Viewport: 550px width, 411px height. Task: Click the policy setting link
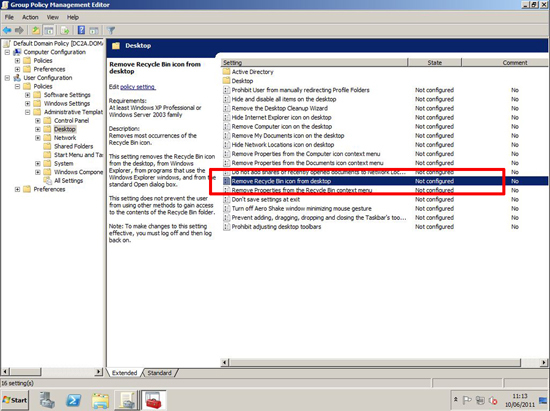click(x=138, y=87)
